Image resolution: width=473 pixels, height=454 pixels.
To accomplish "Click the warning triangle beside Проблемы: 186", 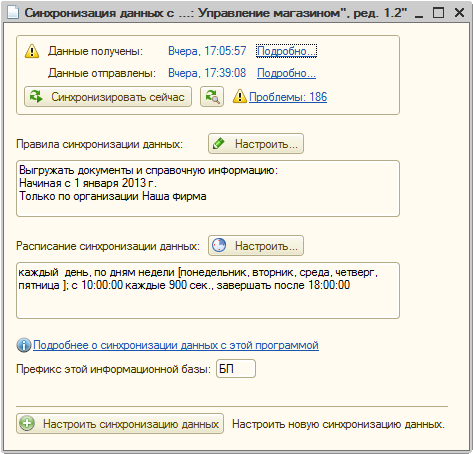I will pyautogui.click(x=240, y=97).
